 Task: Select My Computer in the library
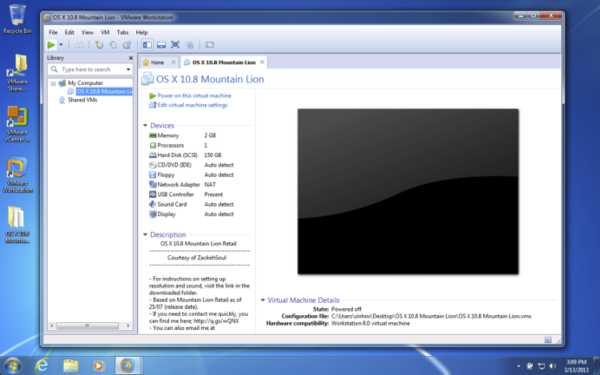pos(85,83)
